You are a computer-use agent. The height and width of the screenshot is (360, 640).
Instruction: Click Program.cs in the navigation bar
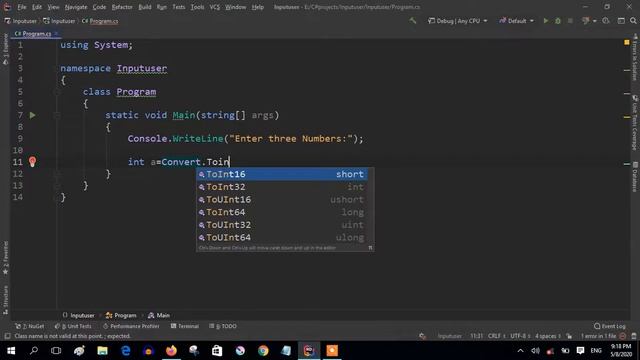pyautogui.click(x=100, y=21)
